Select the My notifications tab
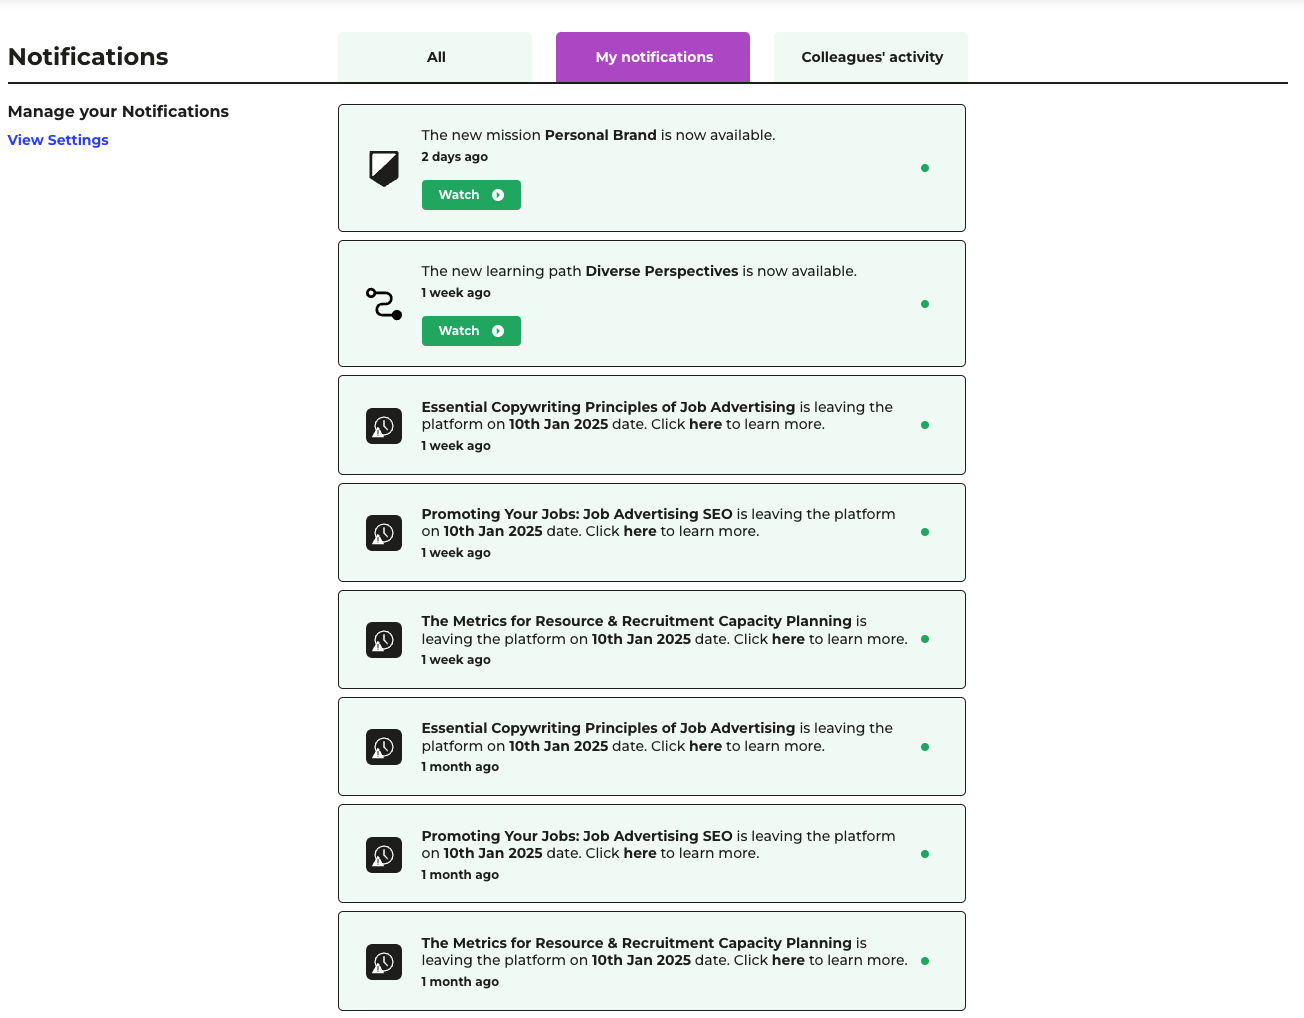Image resolution: width=1304 pixels, height=1018 pixels. [x=653, y=57]
